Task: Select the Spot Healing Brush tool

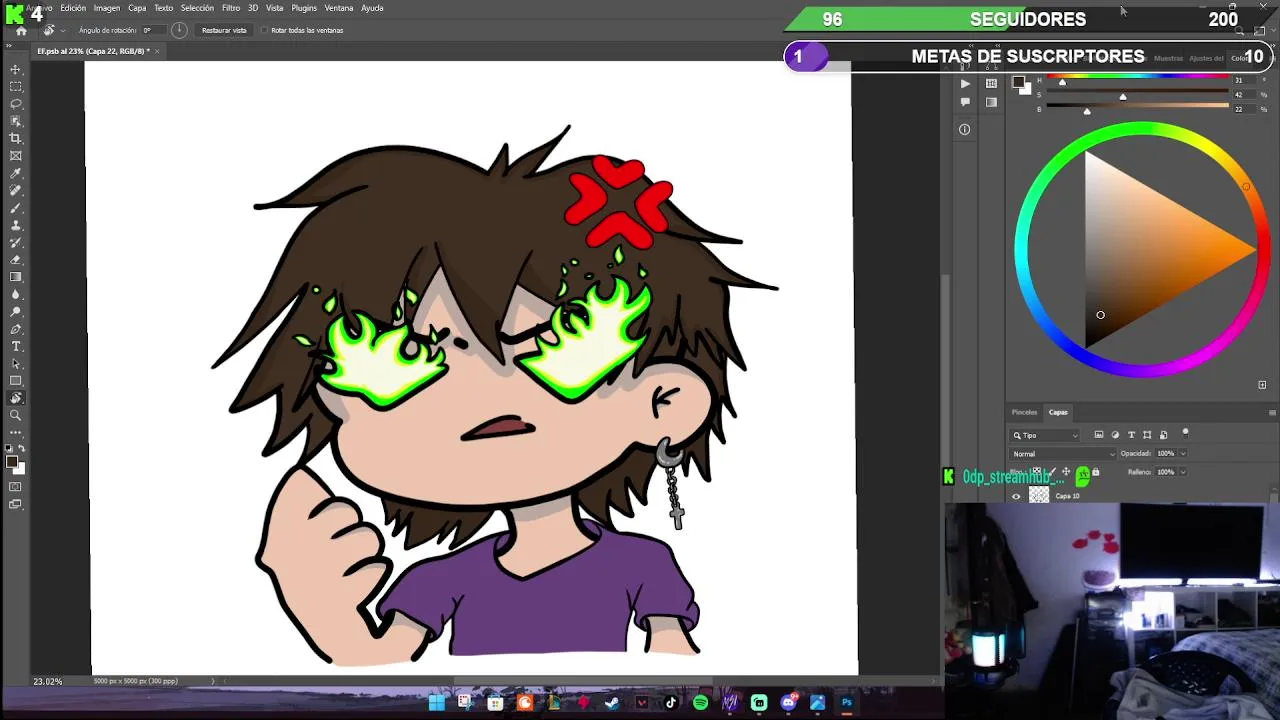Action: pyautogui.click(x=16, y=190)
